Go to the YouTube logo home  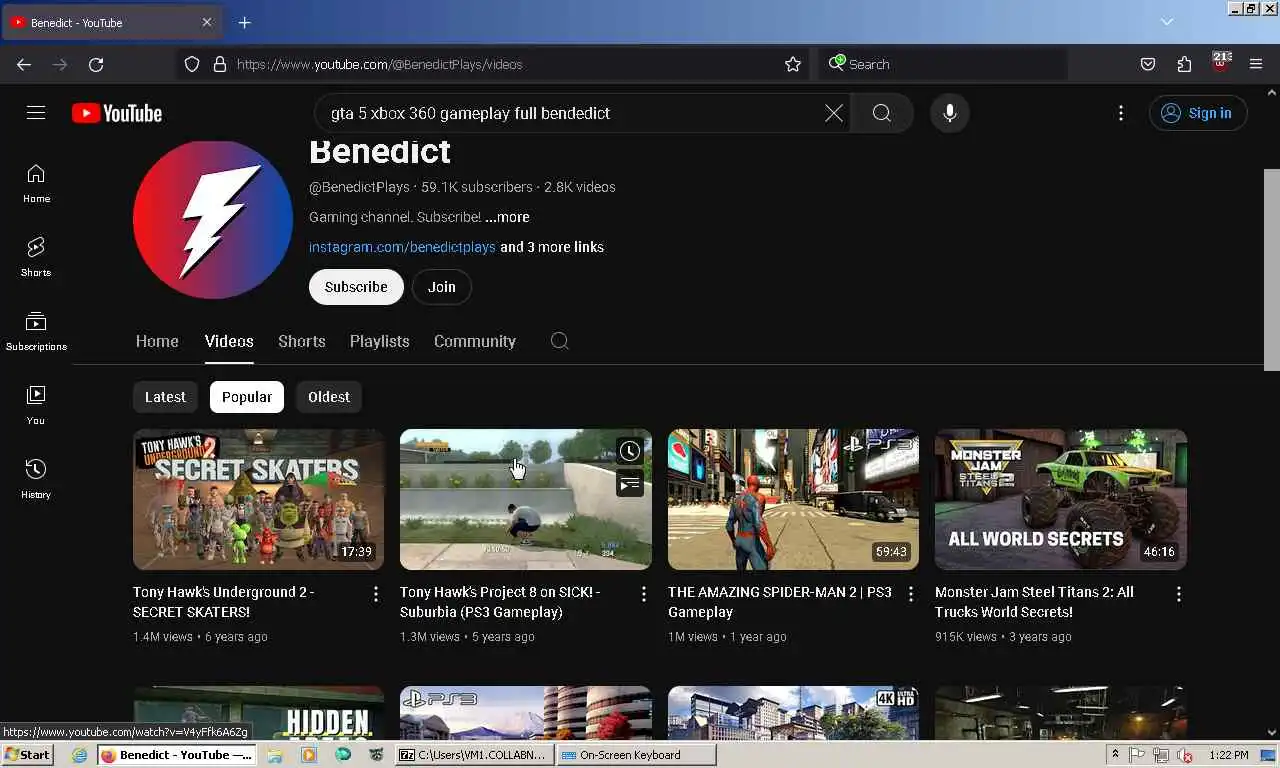coord(117,113)
